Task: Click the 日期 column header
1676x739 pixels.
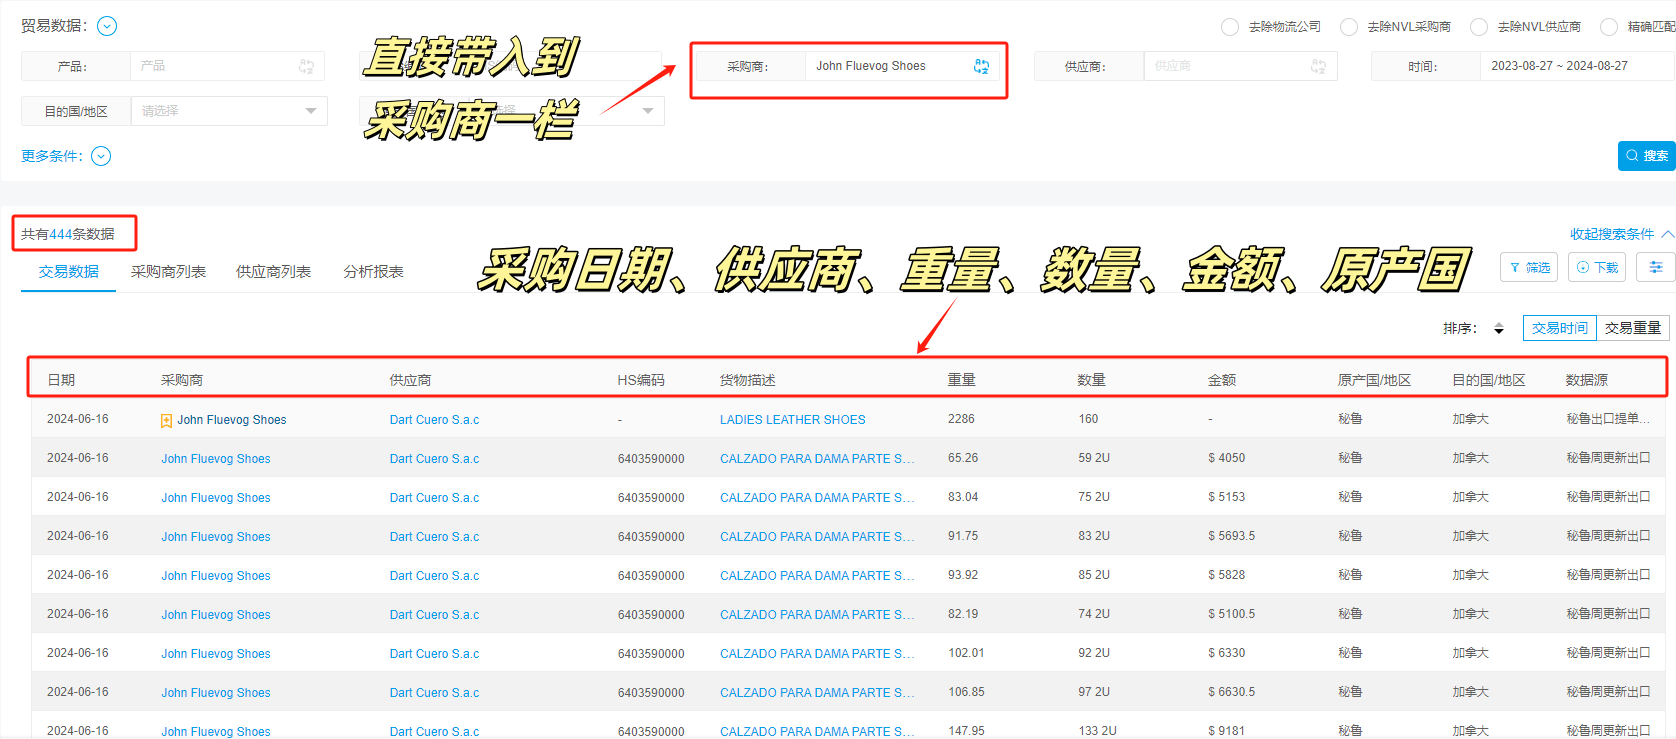Action: [61, 380]
